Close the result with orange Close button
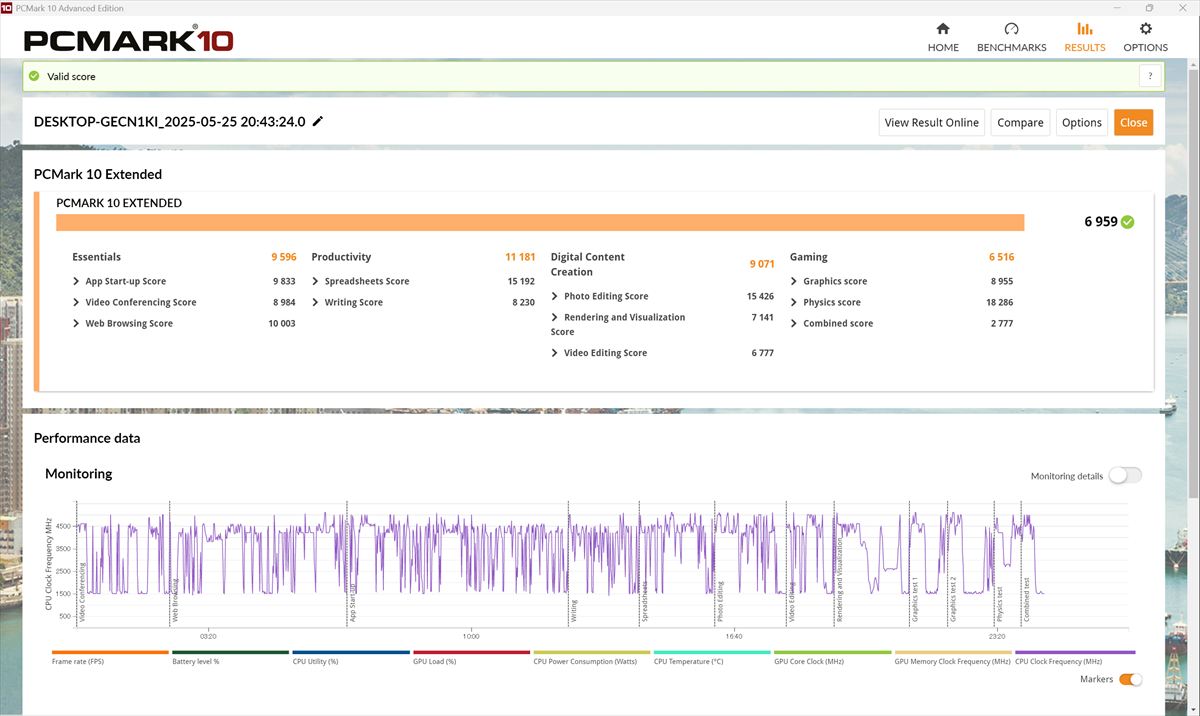Viewport: 1200px width, 716px height. (x=1133, y=122)
